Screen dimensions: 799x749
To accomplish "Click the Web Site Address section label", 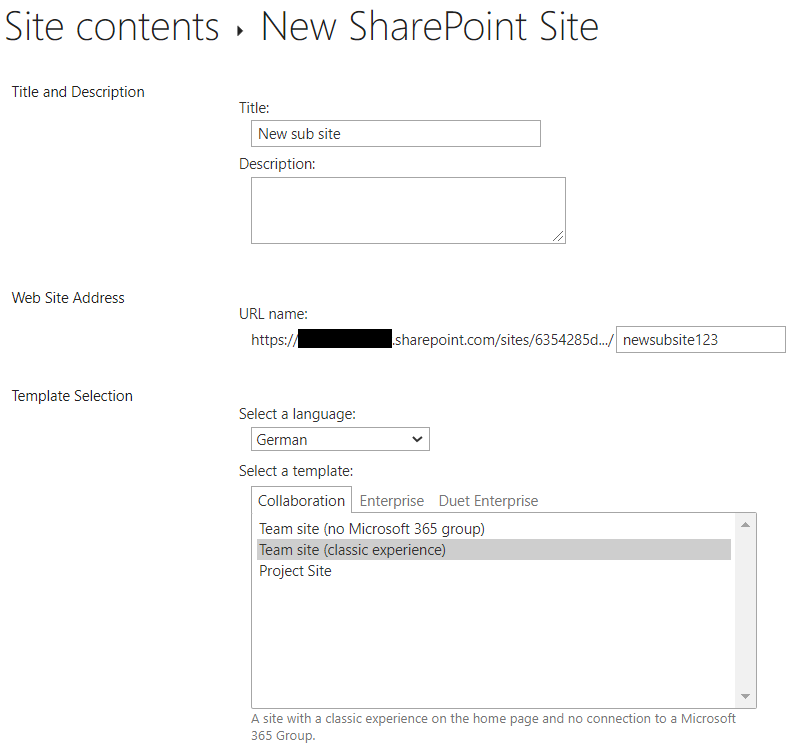I will tap(68, 298).
